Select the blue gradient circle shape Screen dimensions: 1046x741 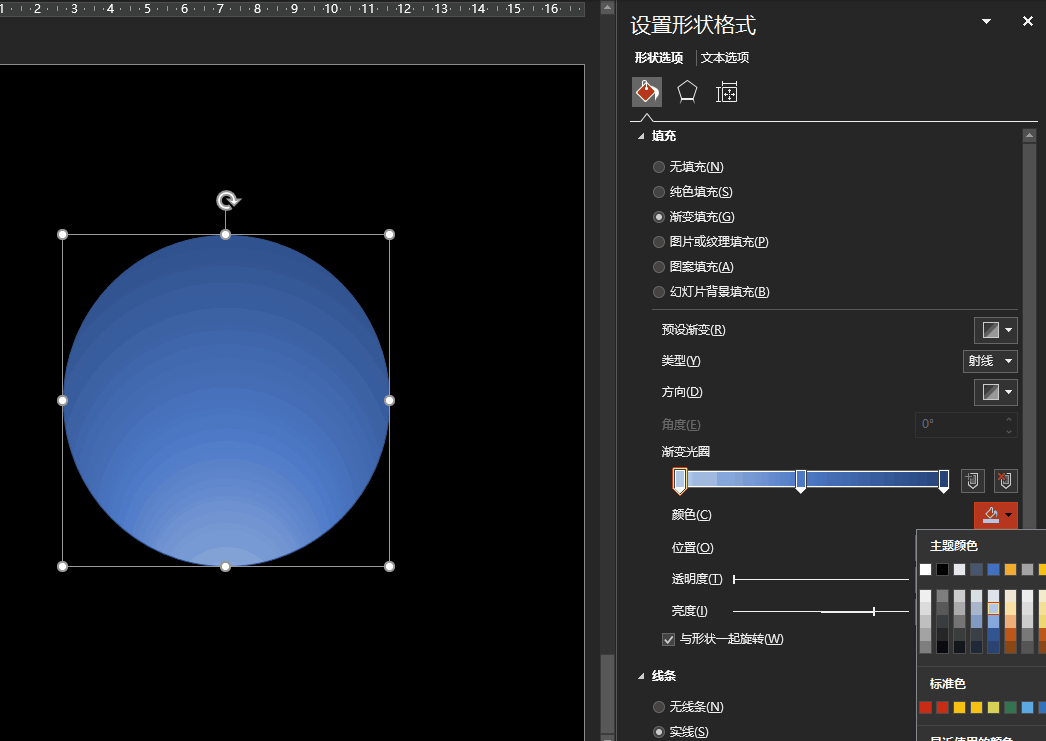pos(226,400)
